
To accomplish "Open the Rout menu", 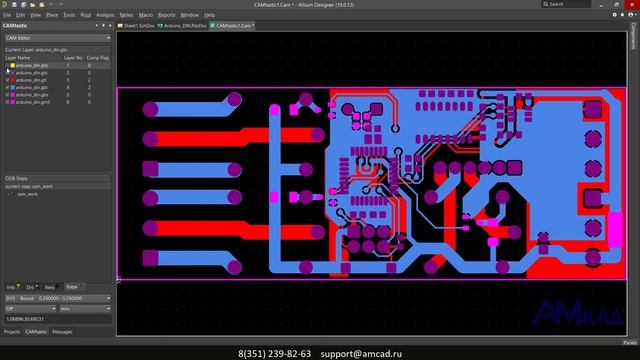I will [x=86, y=15].
